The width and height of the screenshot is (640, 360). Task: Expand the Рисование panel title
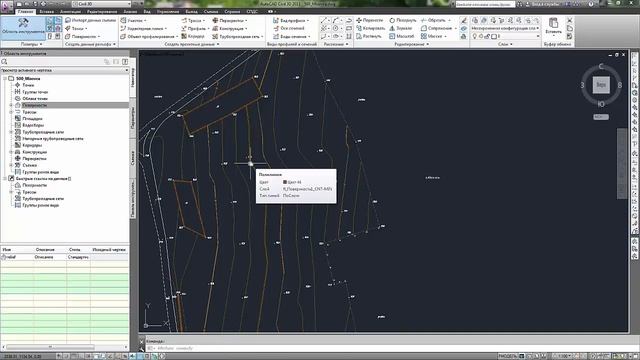[x=336, y=44]
